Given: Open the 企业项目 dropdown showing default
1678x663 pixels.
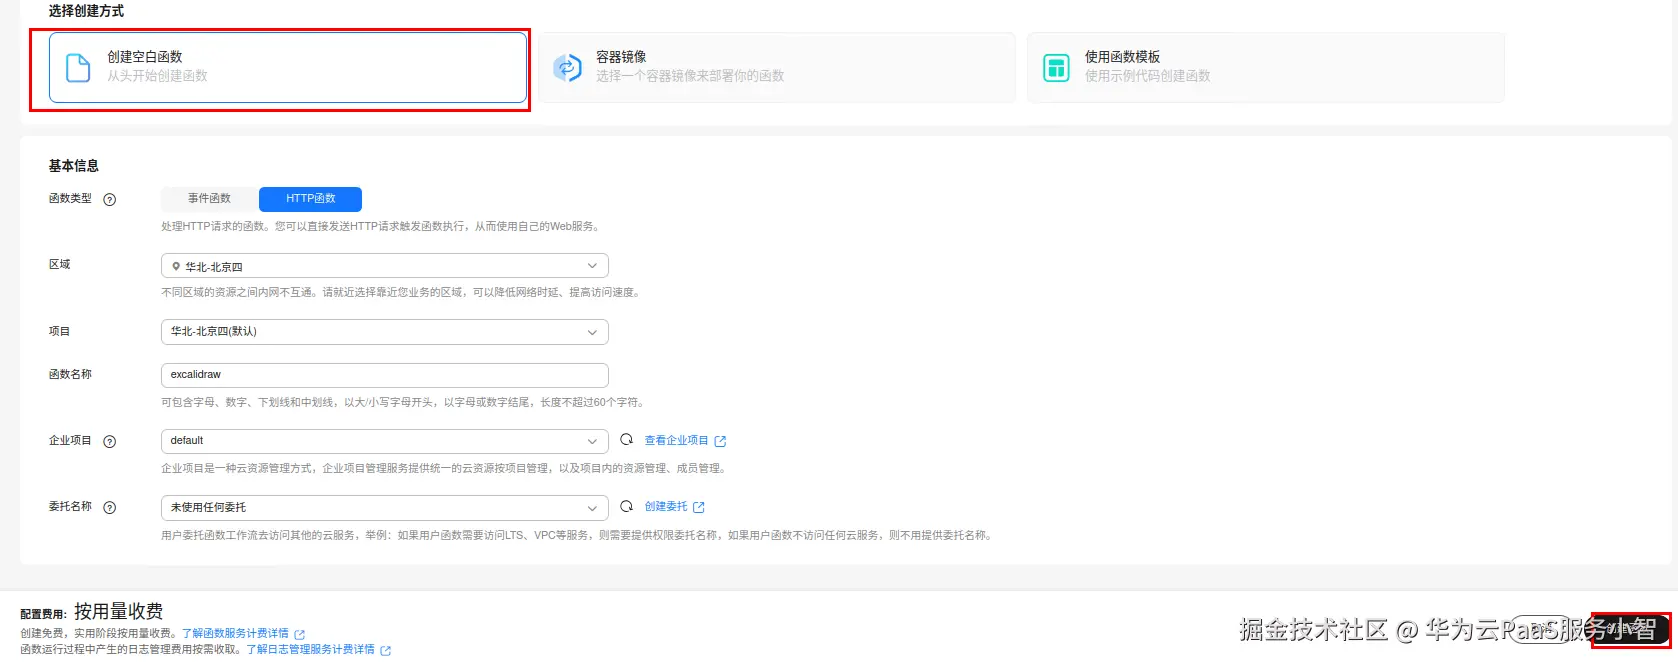Looking at the screenshot, I should click(x=385, y=441).
